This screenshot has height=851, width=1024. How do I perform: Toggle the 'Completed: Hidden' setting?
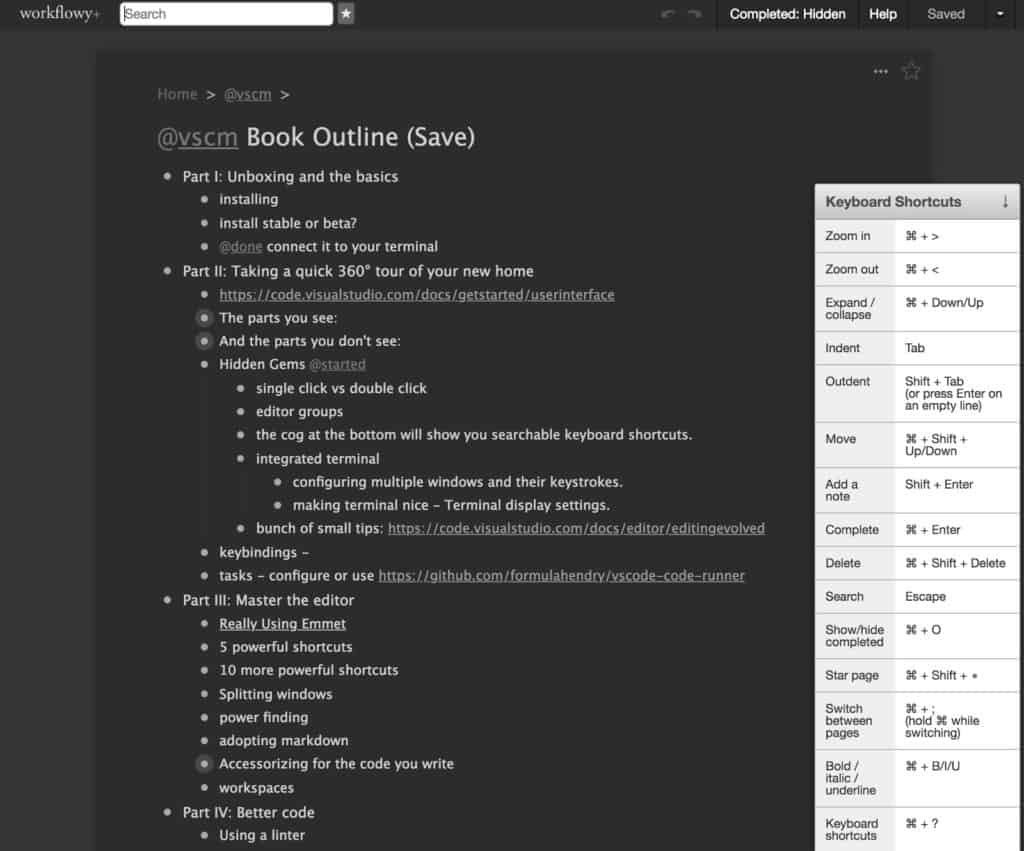pos(787,14)
